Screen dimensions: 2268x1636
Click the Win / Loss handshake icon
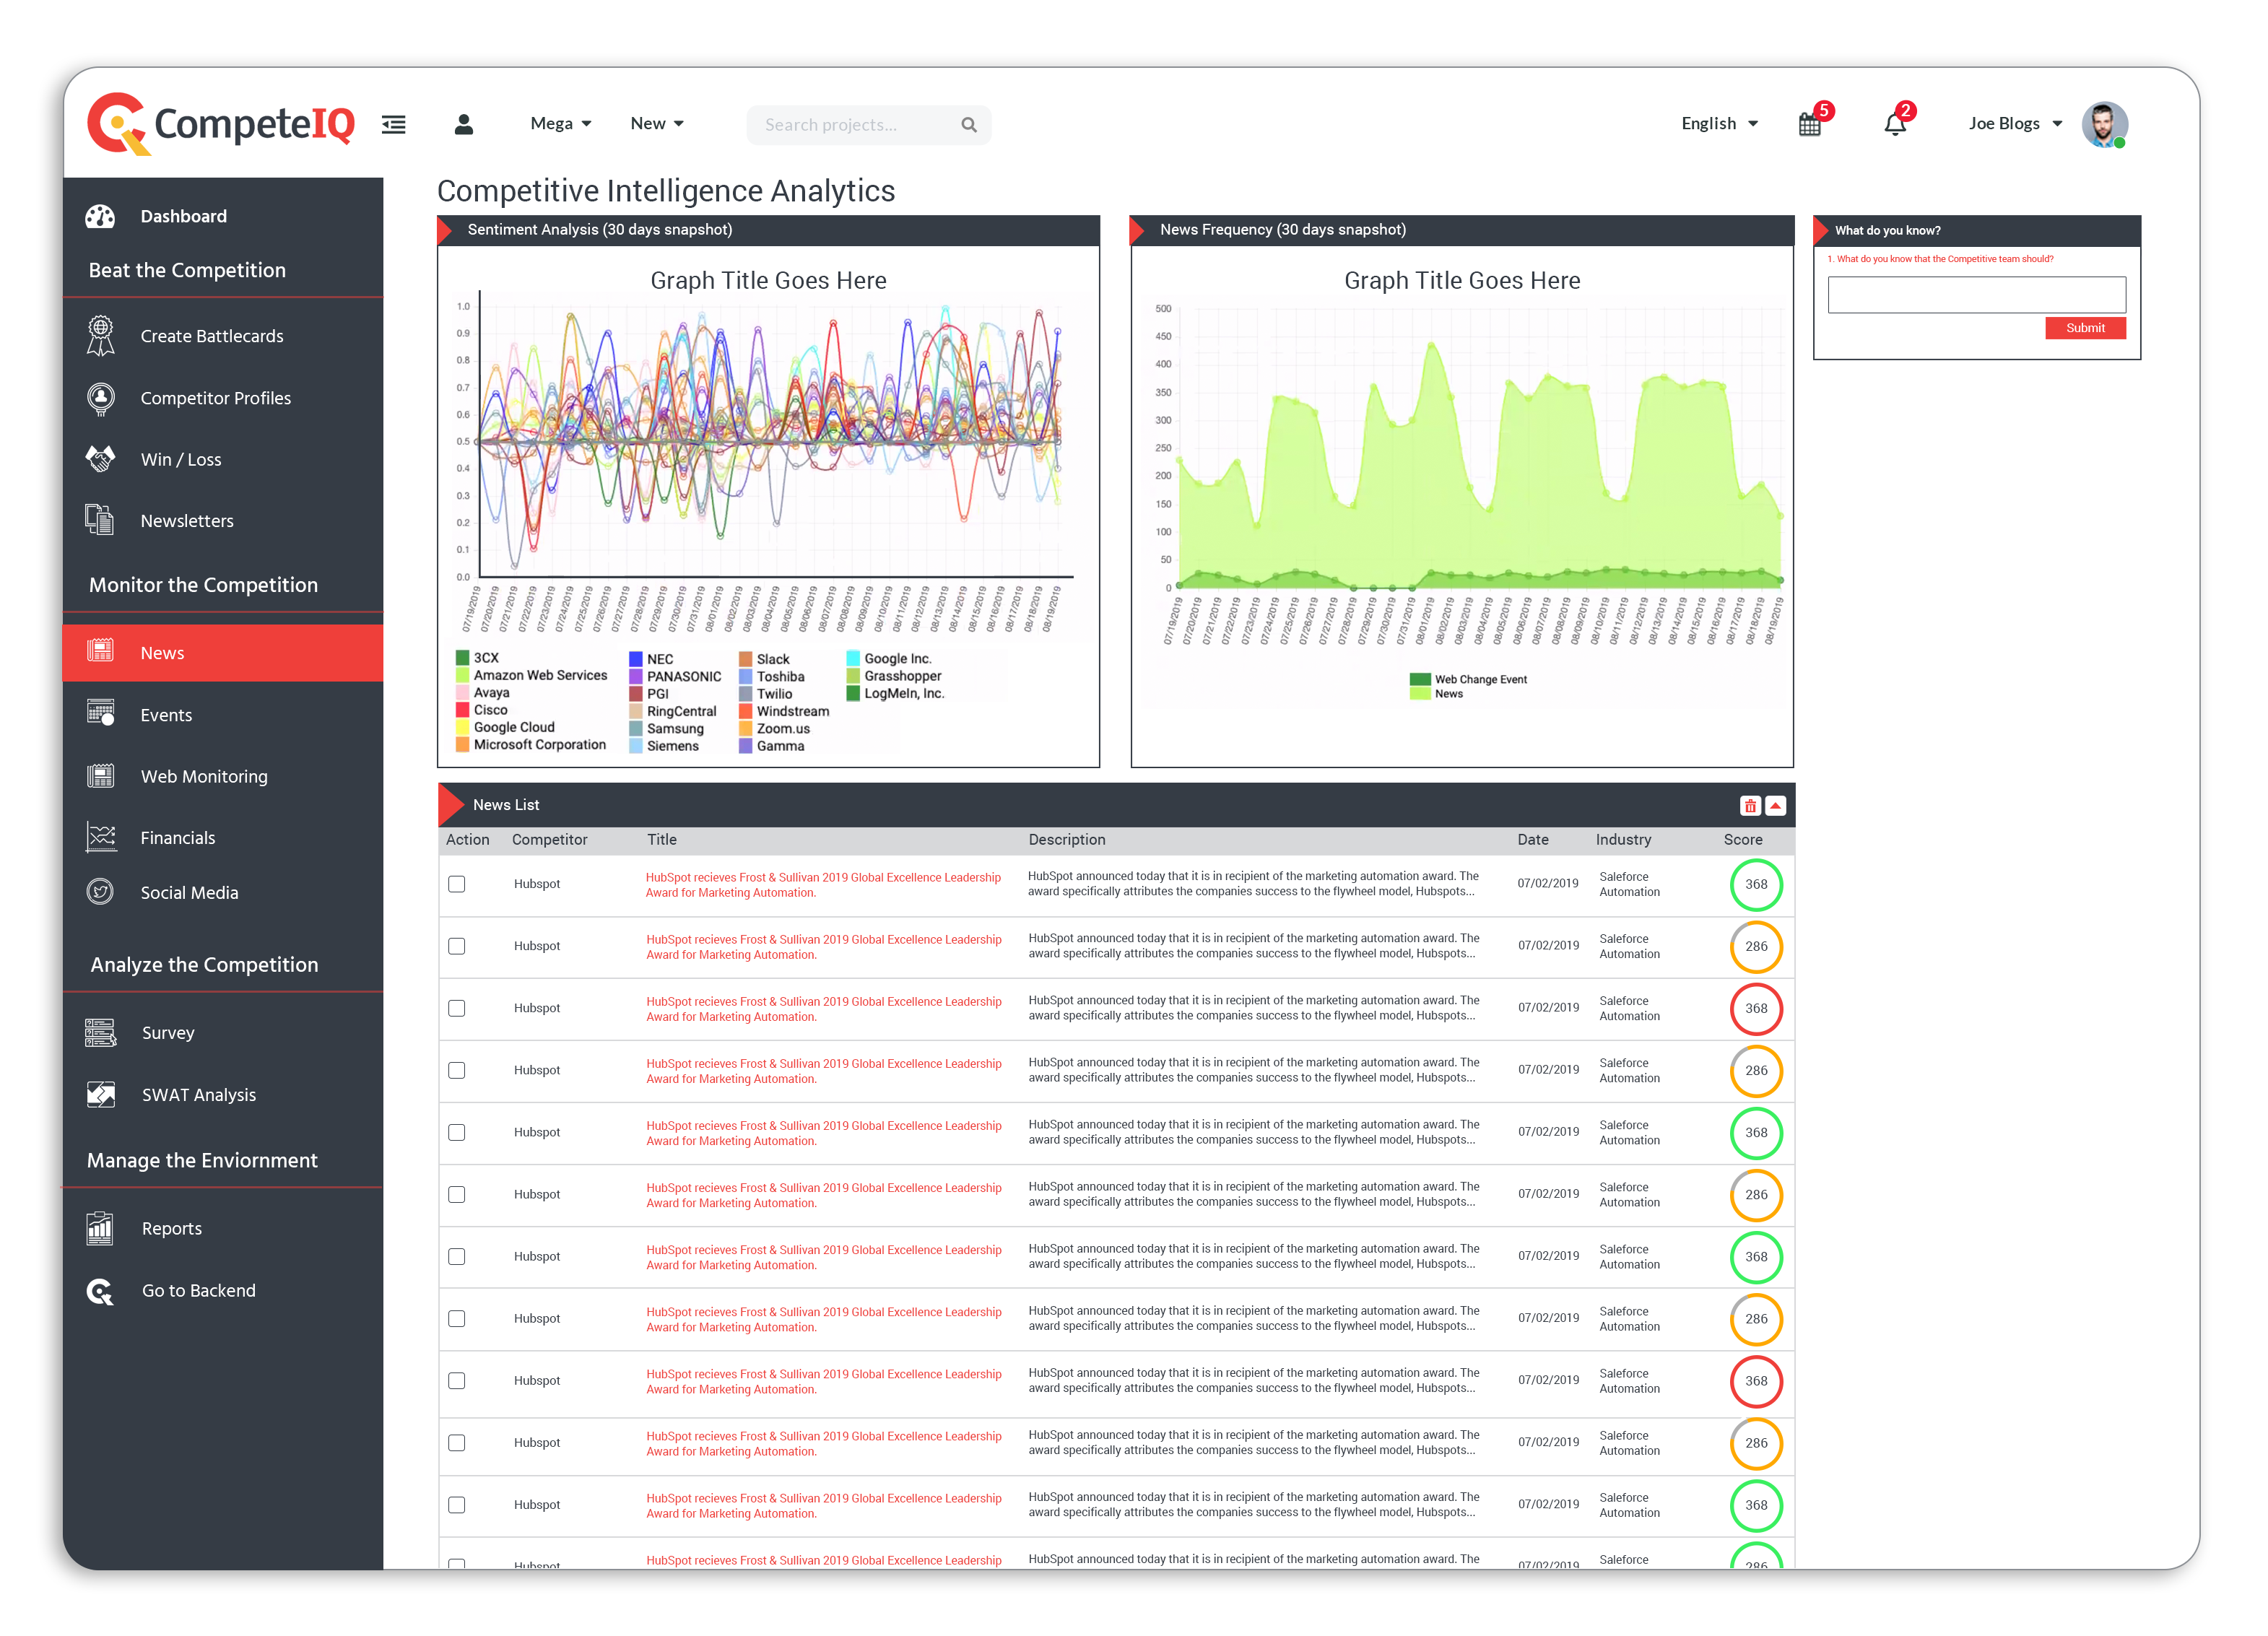(x=100, y=459)
